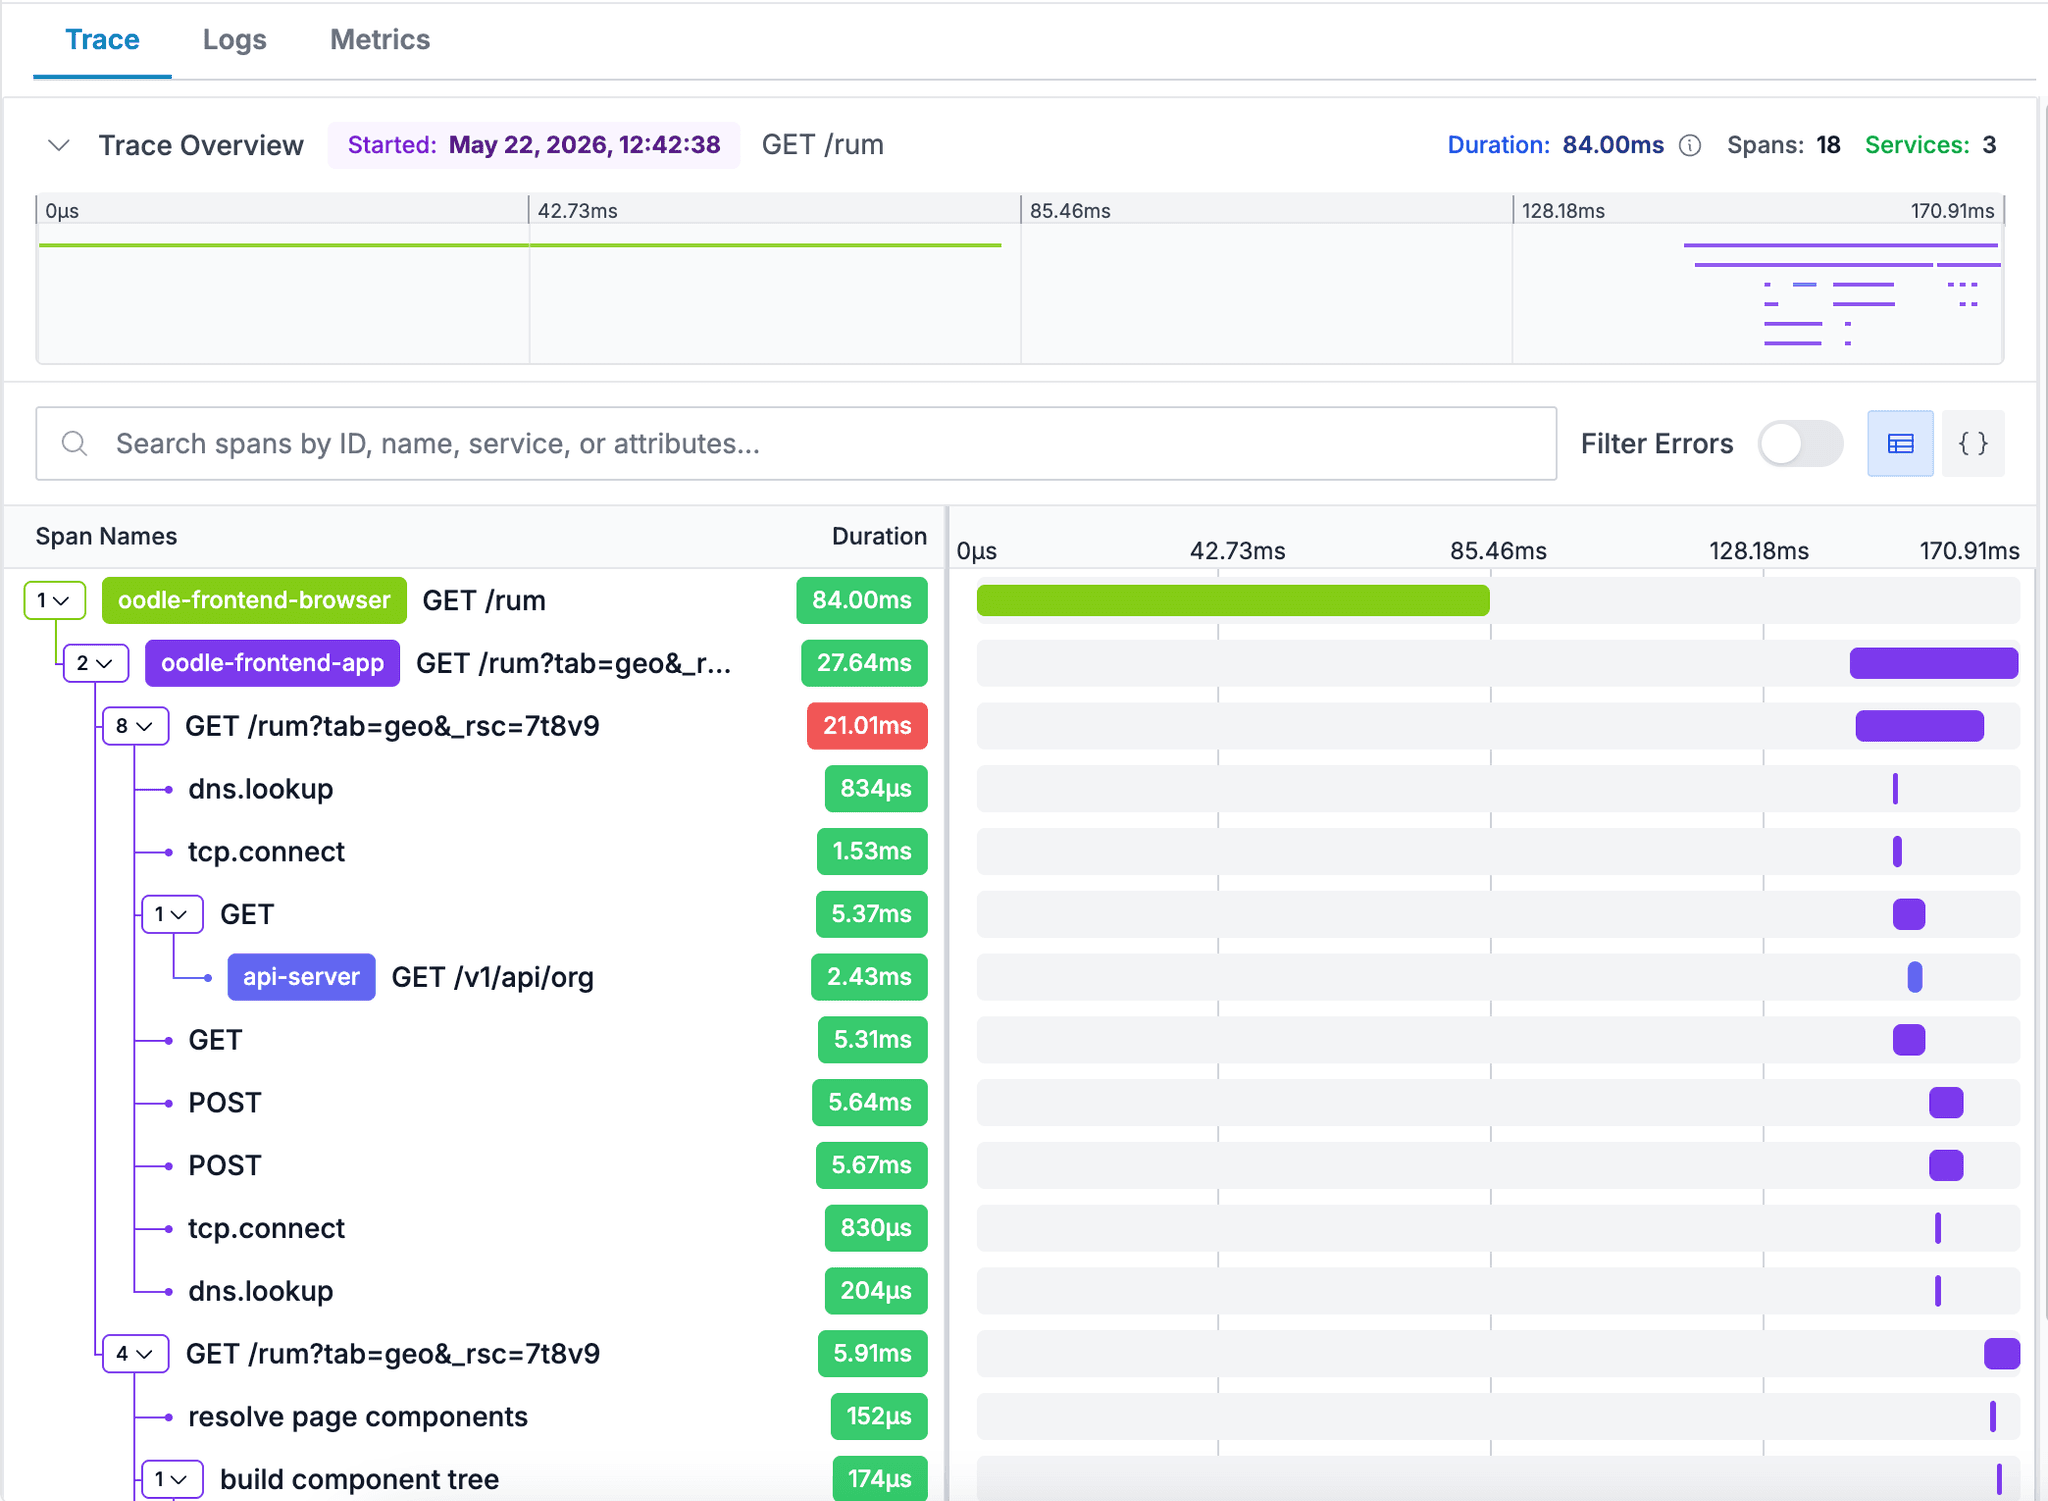The image size is (2048, 1501).
Task: Open the Logs tab
Action: [x=234, y=40]
